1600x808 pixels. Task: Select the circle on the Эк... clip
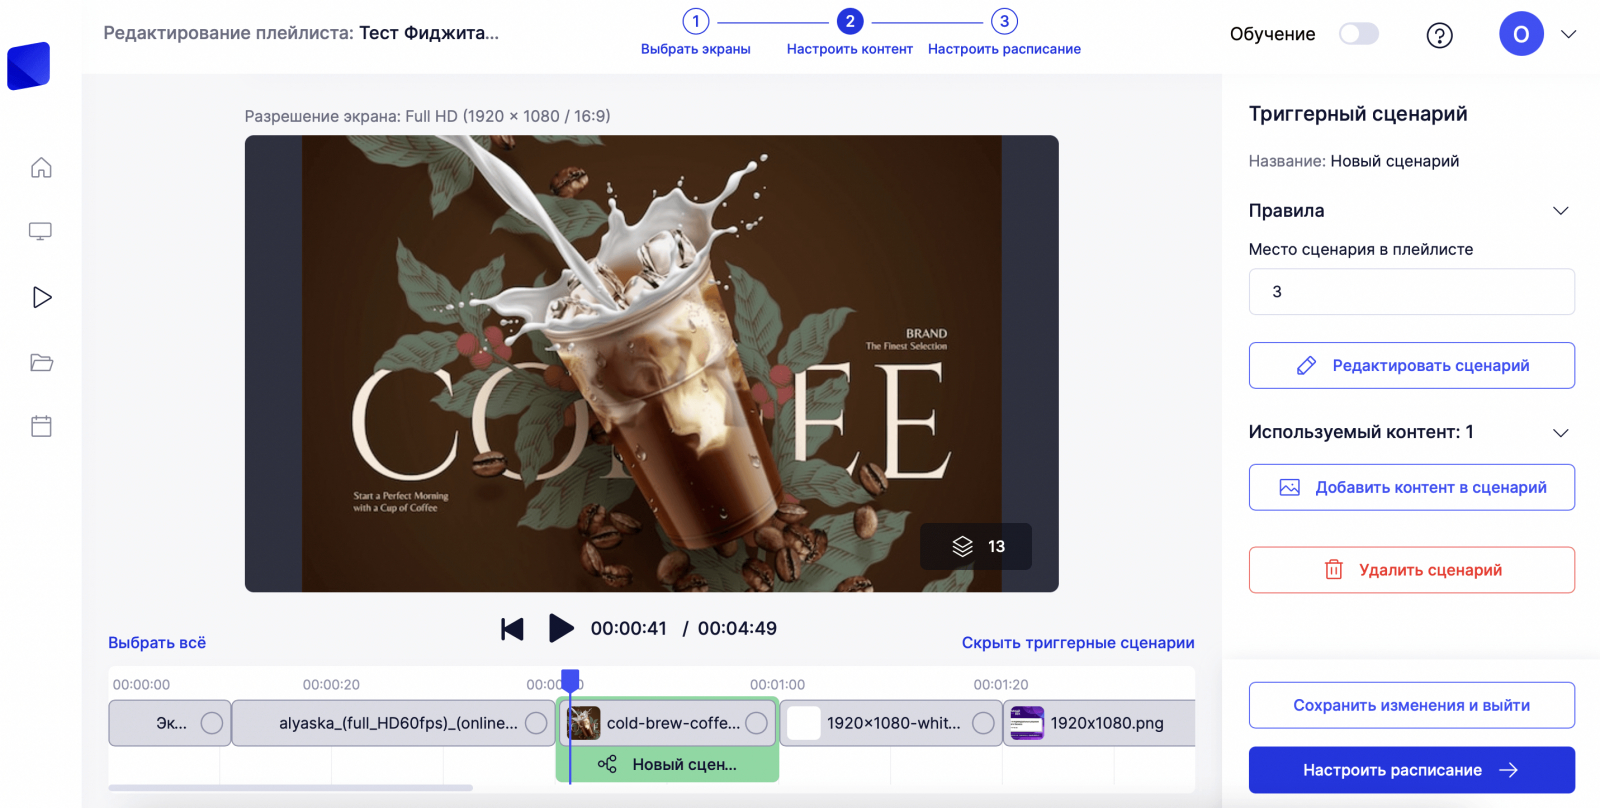[212, 723]
